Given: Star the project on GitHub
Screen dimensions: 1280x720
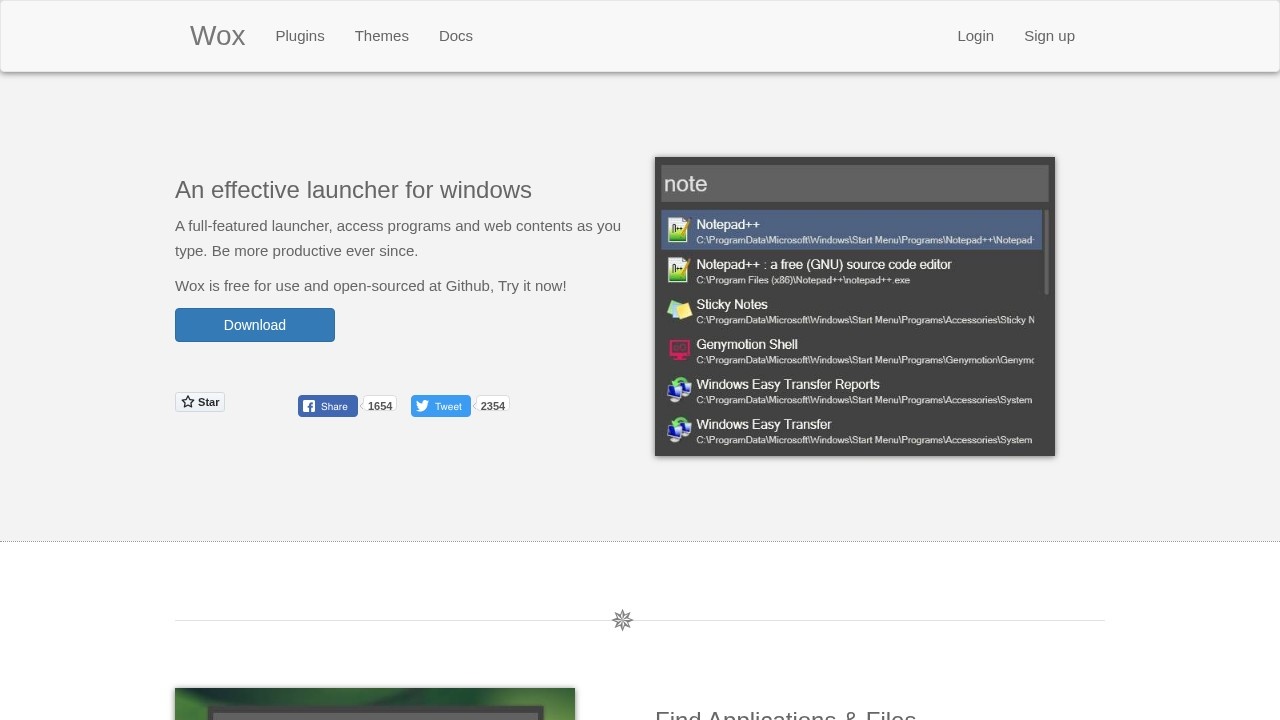Looking at the screenshot, I should (200, 402).
